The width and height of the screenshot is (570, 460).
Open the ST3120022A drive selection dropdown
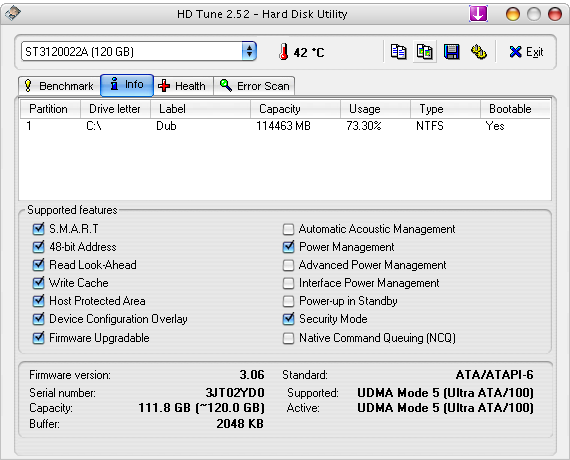pyautogui.click(x=139, y=51)
